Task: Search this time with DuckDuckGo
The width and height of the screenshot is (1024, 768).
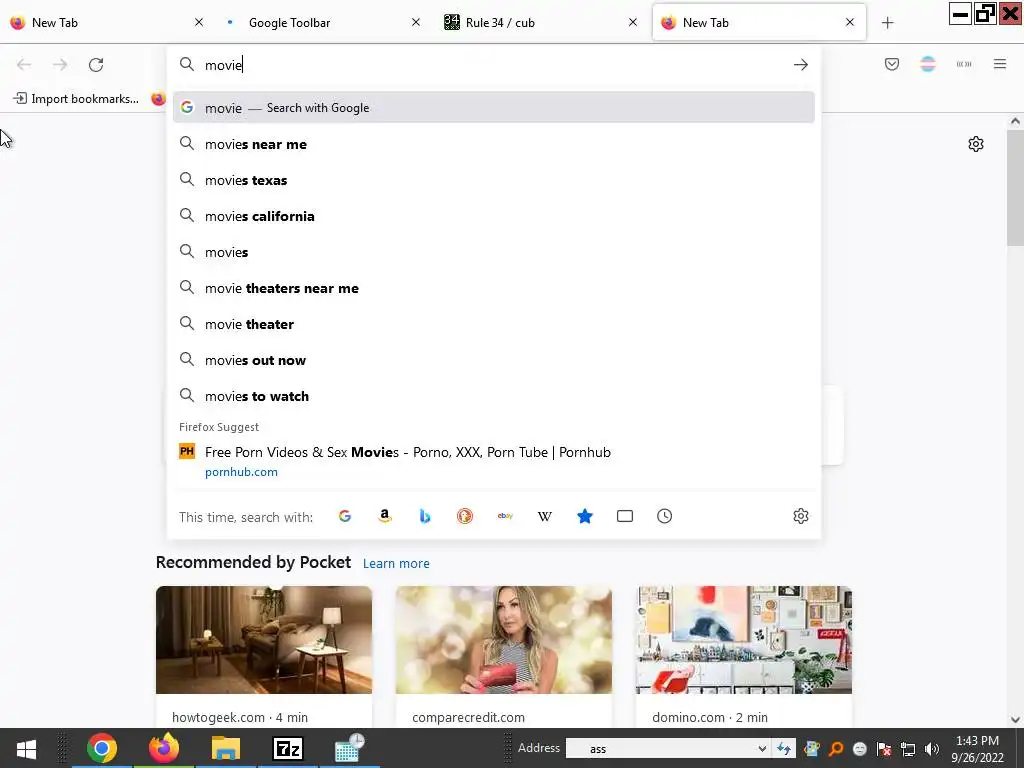Action: pos(465,517)
